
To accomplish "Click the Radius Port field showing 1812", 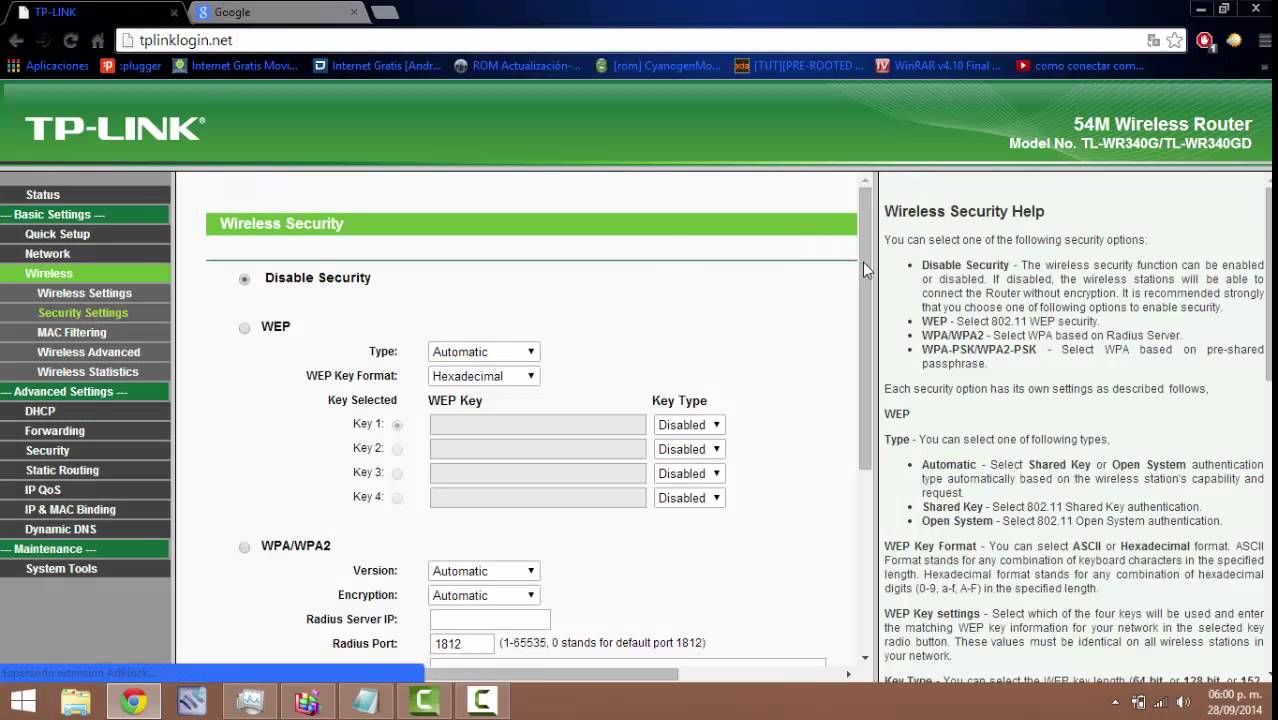I will pos(462,644).
